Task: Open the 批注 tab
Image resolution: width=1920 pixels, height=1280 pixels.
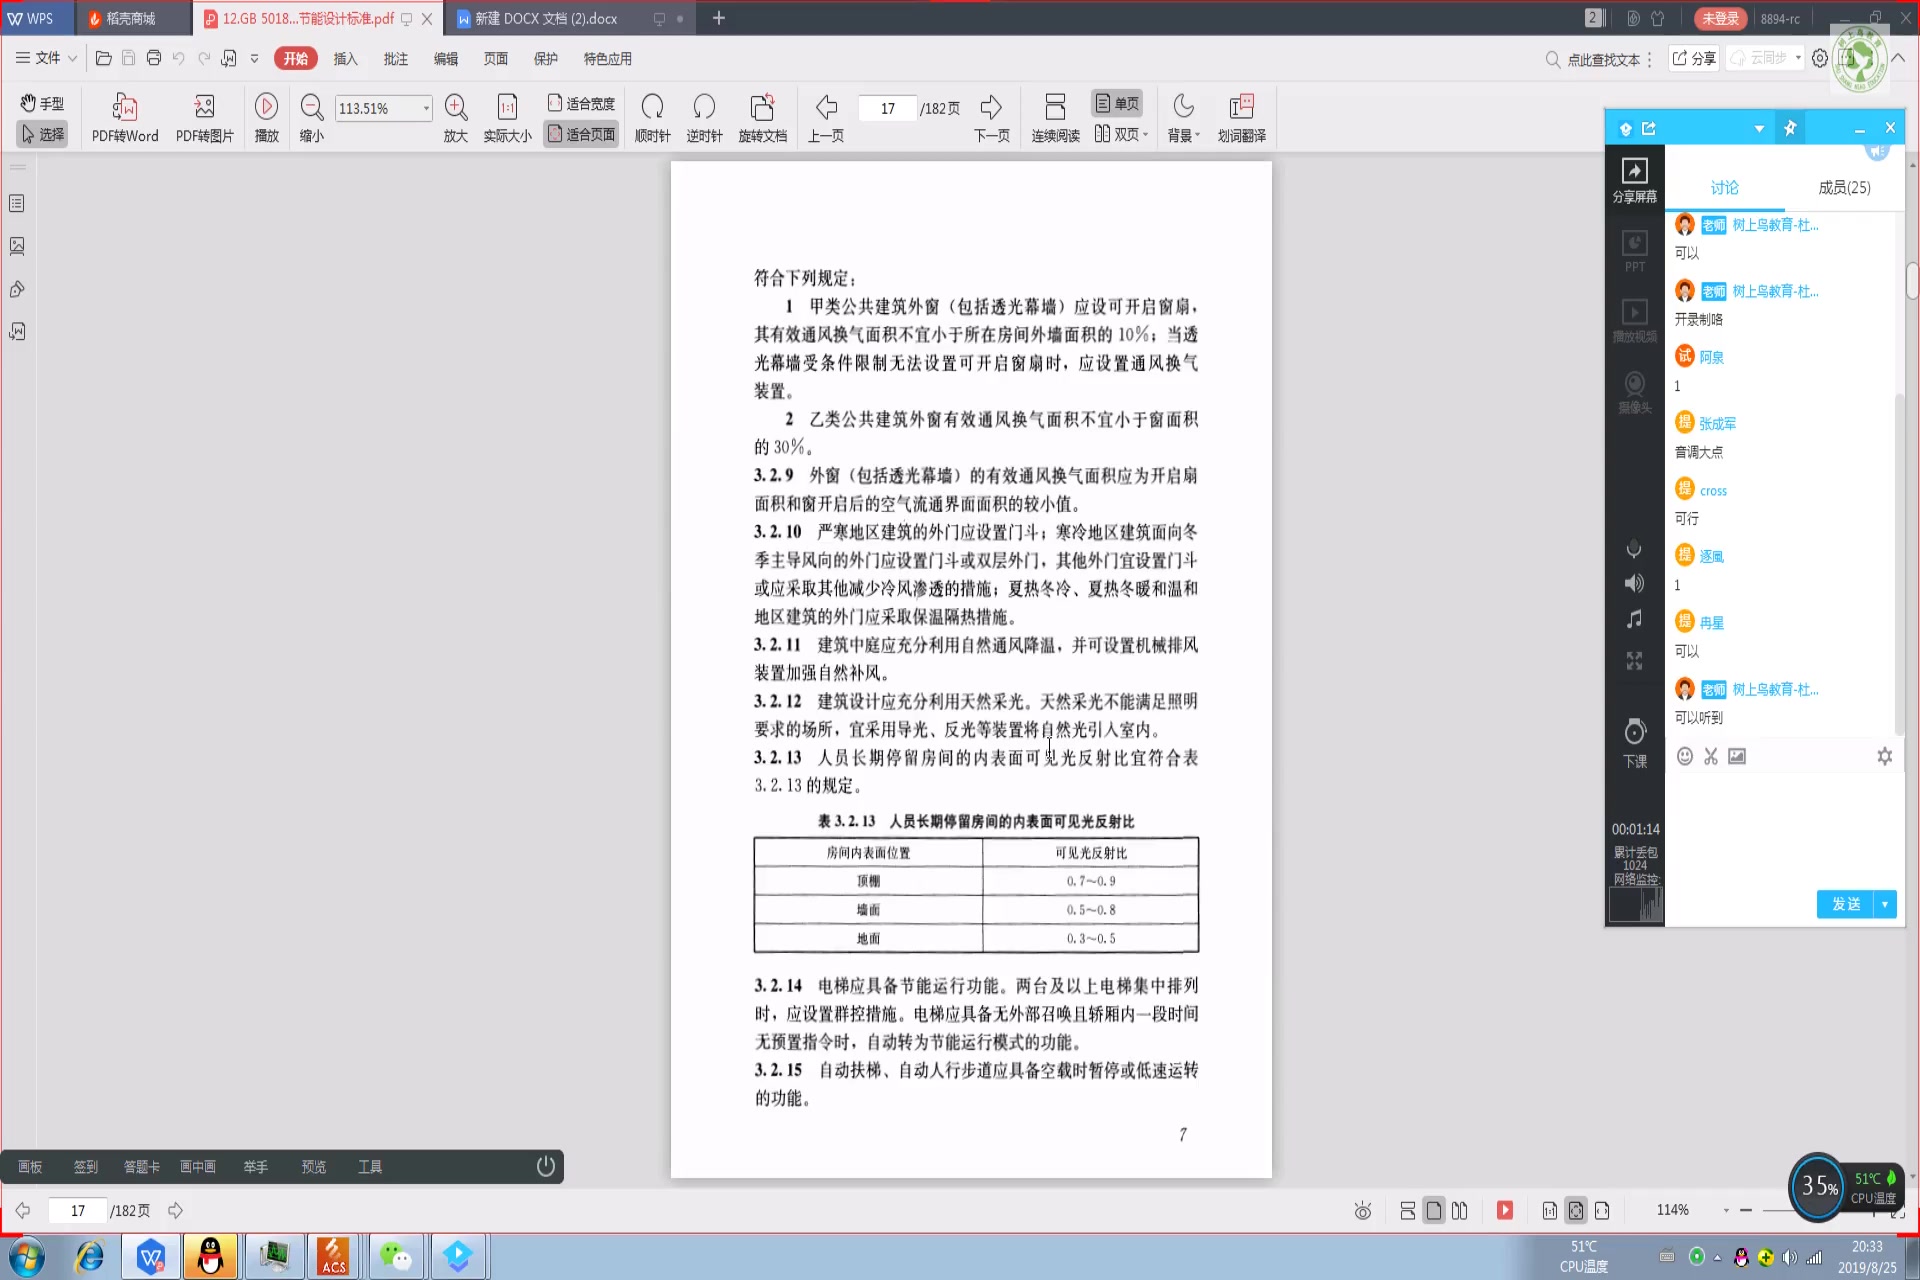Action: 396,59
